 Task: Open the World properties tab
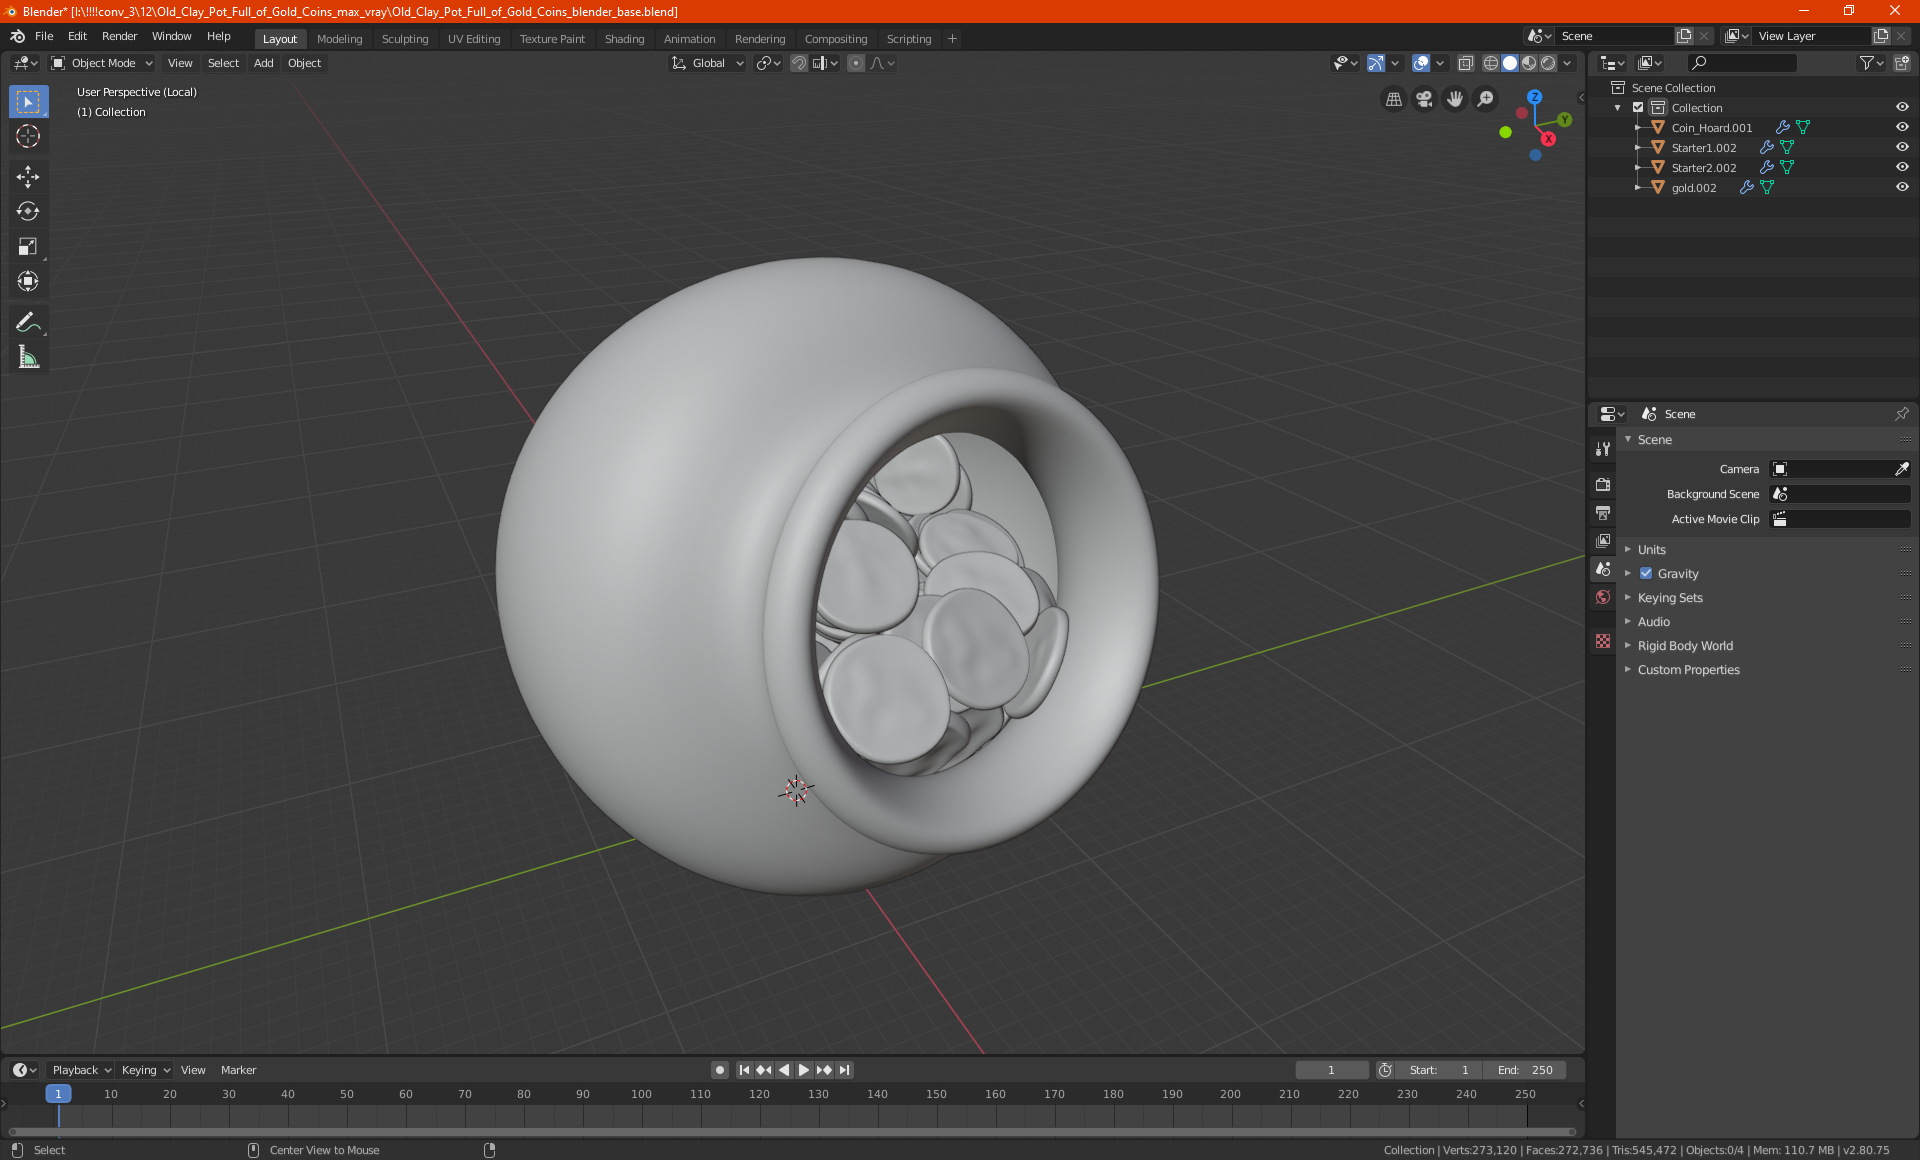coord(1603,597)
